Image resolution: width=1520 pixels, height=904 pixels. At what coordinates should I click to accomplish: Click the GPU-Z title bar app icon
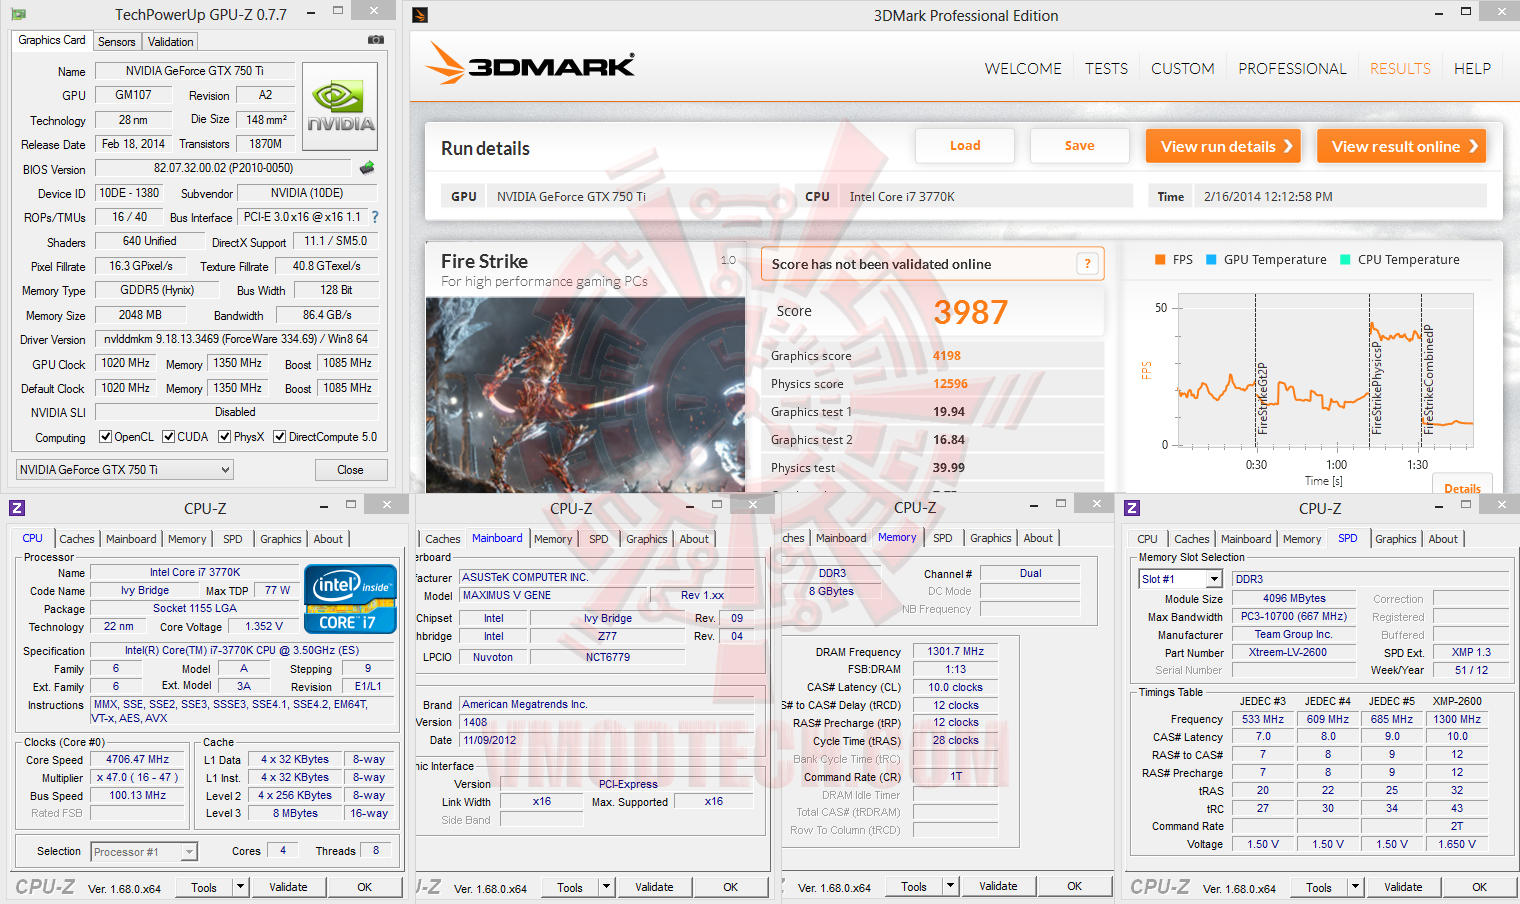tap(18, 15)
